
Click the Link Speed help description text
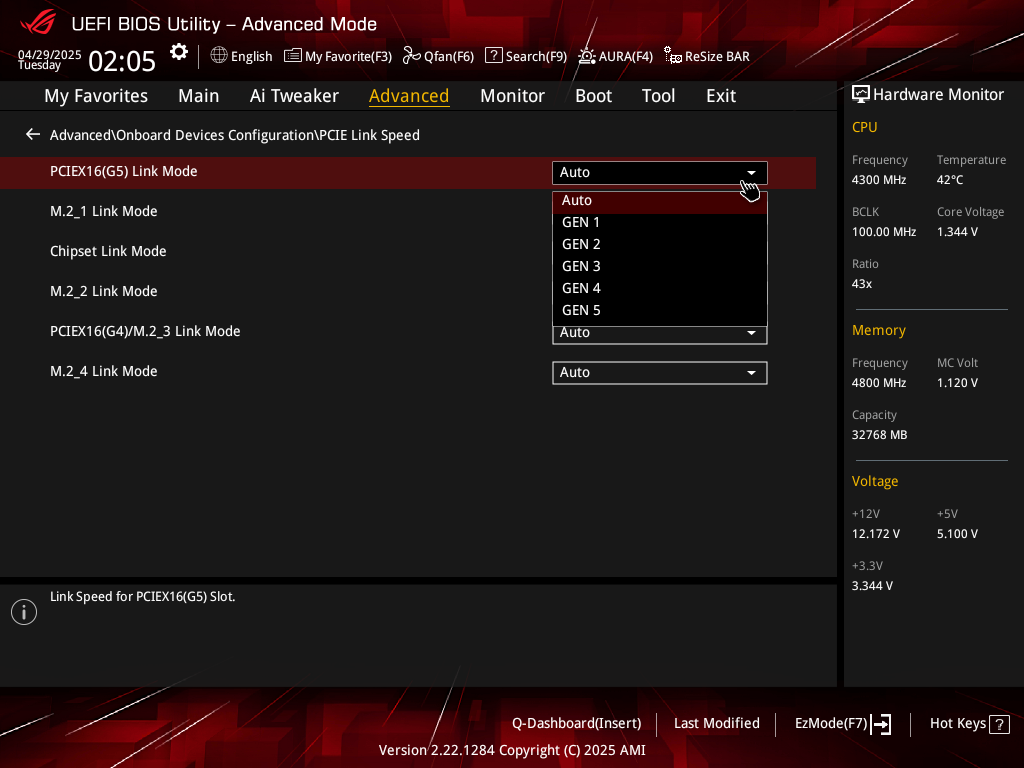pos(142,597)
